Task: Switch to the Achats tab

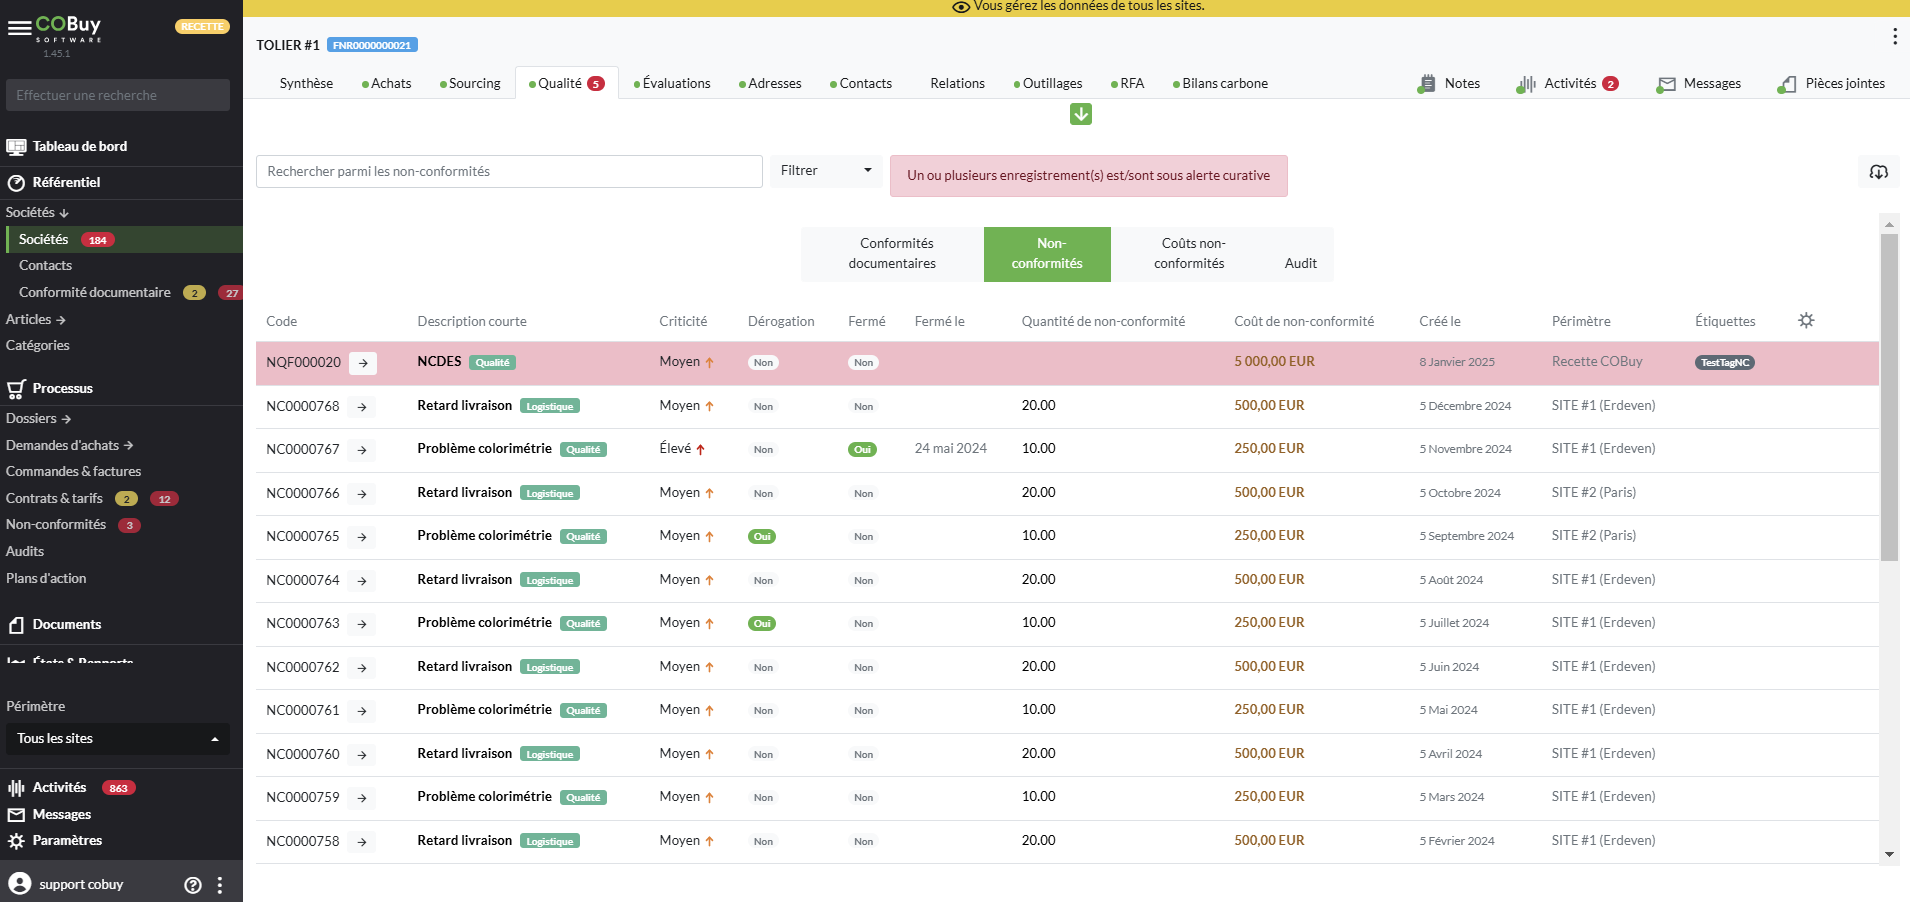Action: pyautogui.click(x=387, y=84)
